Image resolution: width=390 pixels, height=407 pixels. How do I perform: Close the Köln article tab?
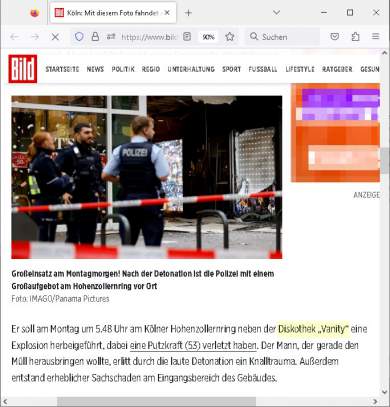pos(167,13)
